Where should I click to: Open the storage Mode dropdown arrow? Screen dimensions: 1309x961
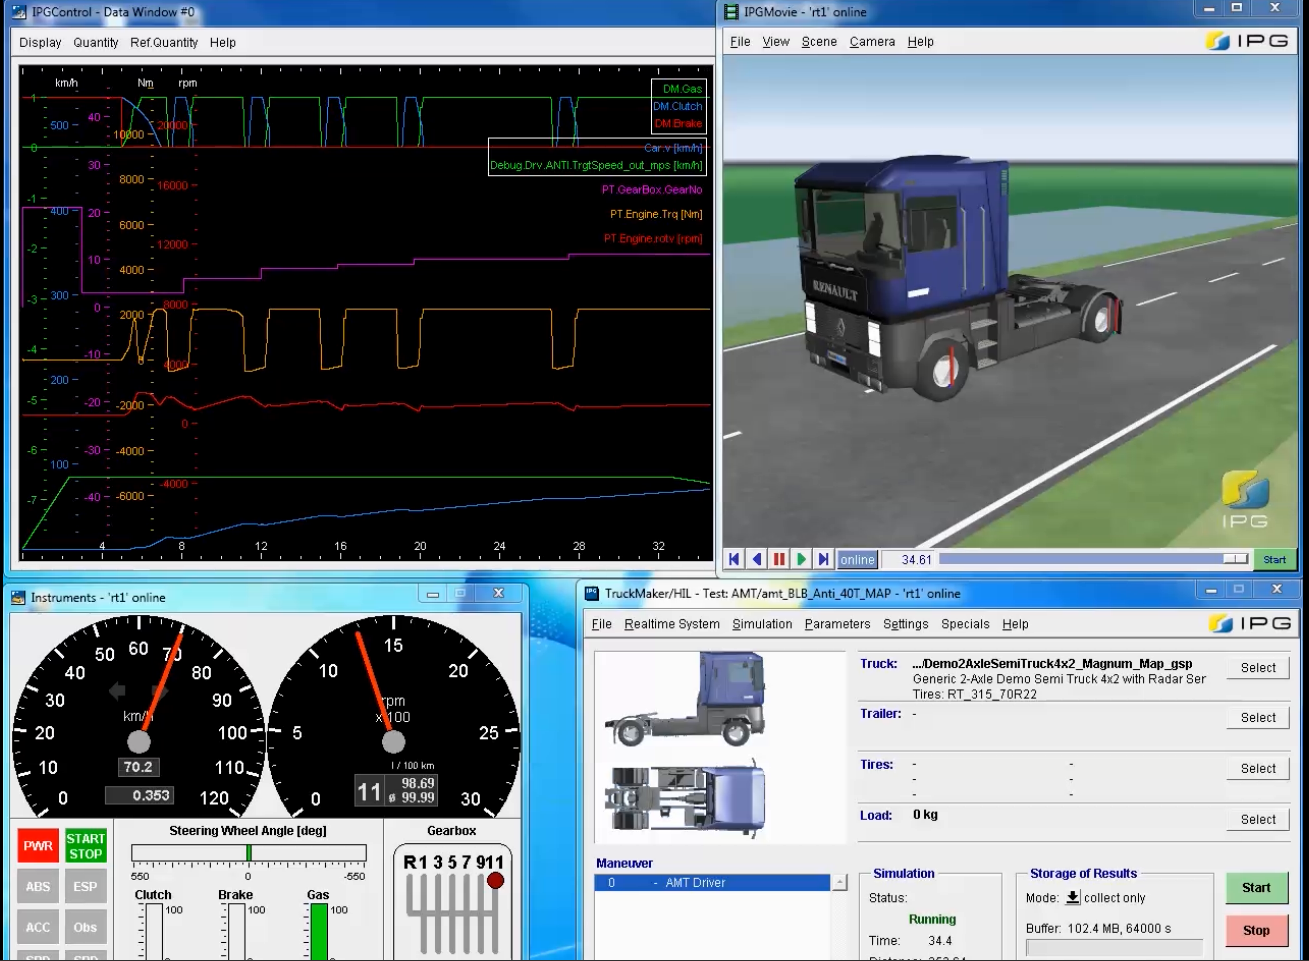pyautogui.click(x=1073, y=898)
